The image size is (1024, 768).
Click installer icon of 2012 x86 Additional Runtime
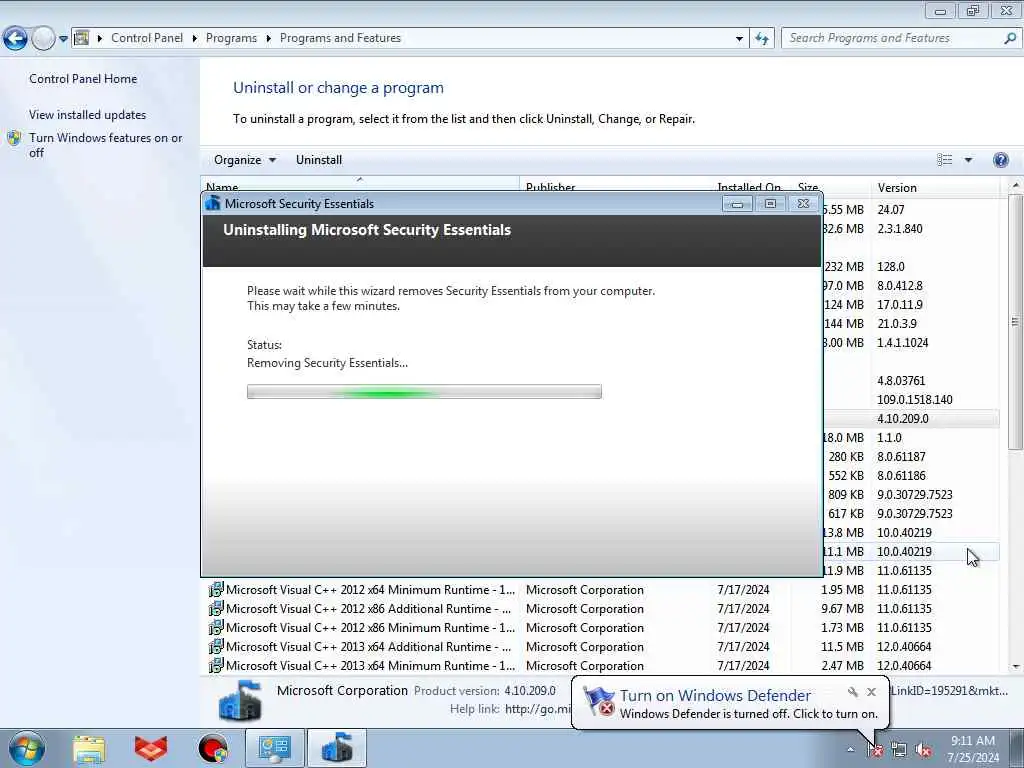[x=216, y=609]
